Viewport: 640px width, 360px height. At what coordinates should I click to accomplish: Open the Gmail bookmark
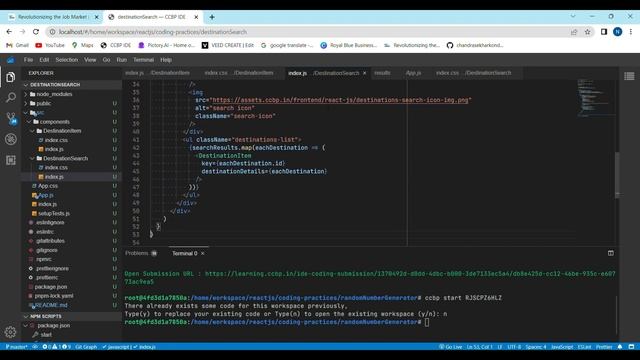pyautogui.click(x=18, y=45)
